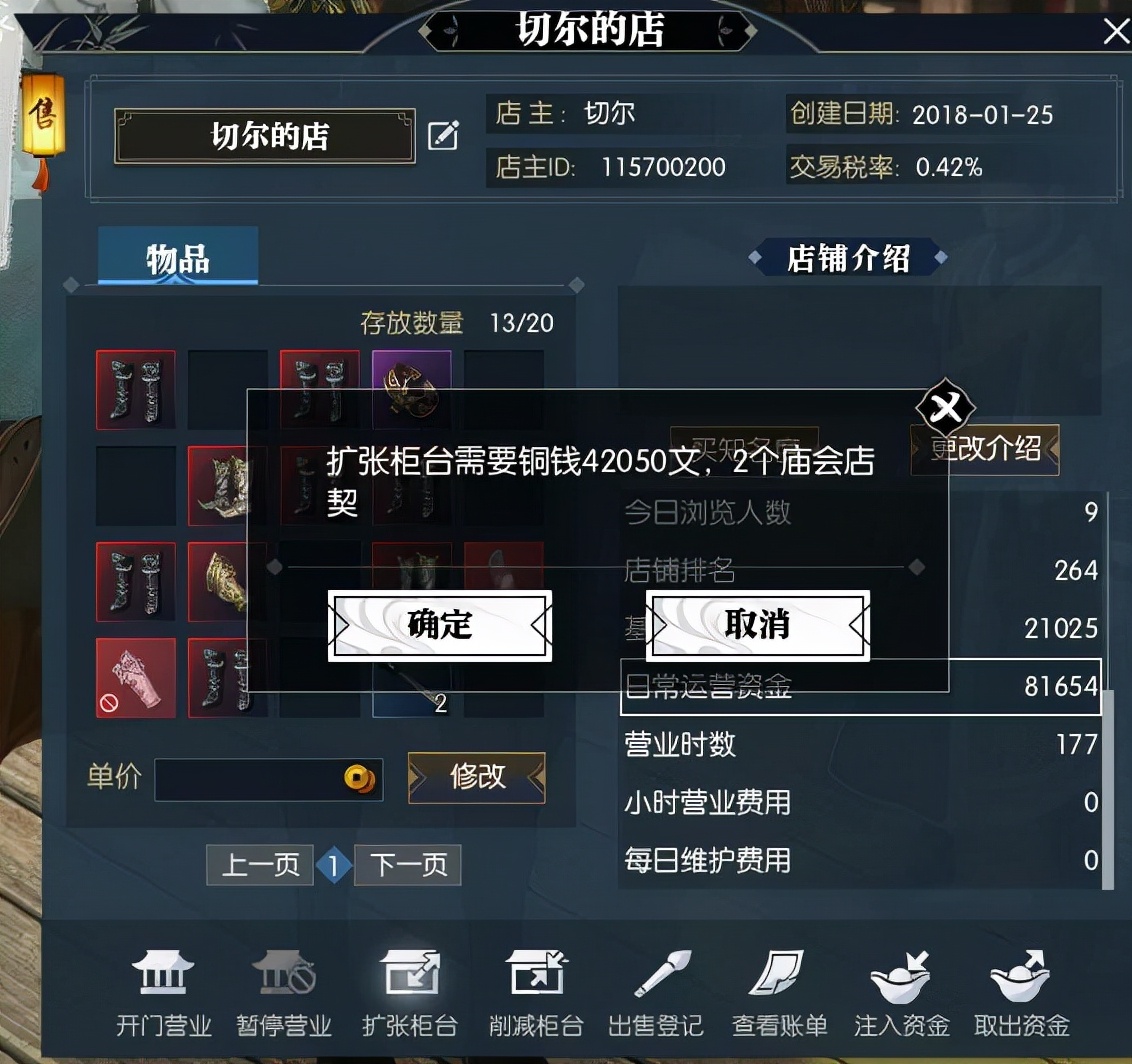This screenshot has height=1064, width=1132.
Task: Select the pink glove item with prohibited mark
Action: click(136, 677)
